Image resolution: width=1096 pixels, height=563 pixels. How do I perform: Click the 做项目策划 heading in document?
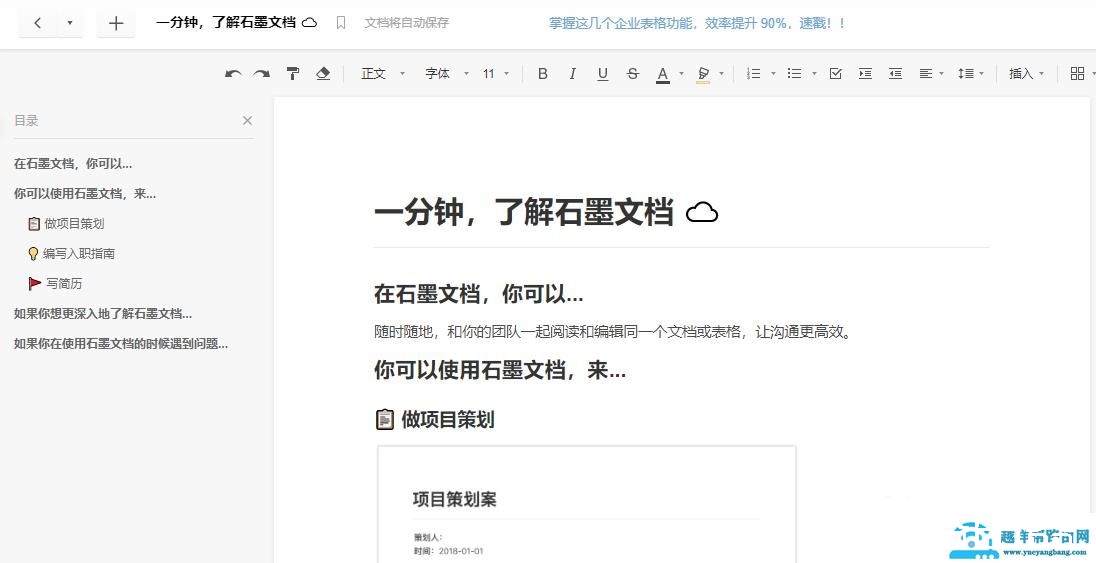coord(435,420)
